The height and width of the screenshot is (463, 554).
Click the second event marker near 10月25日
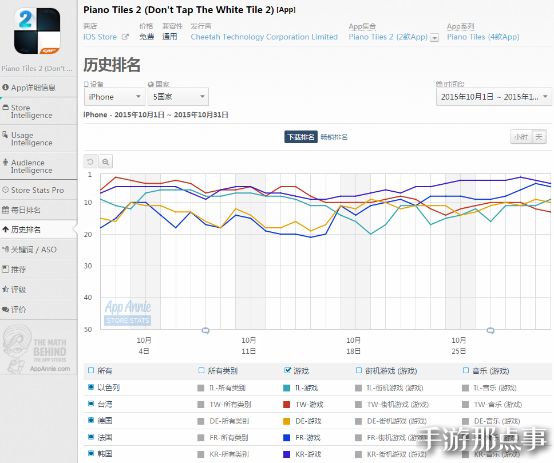(x=490, y=330)
